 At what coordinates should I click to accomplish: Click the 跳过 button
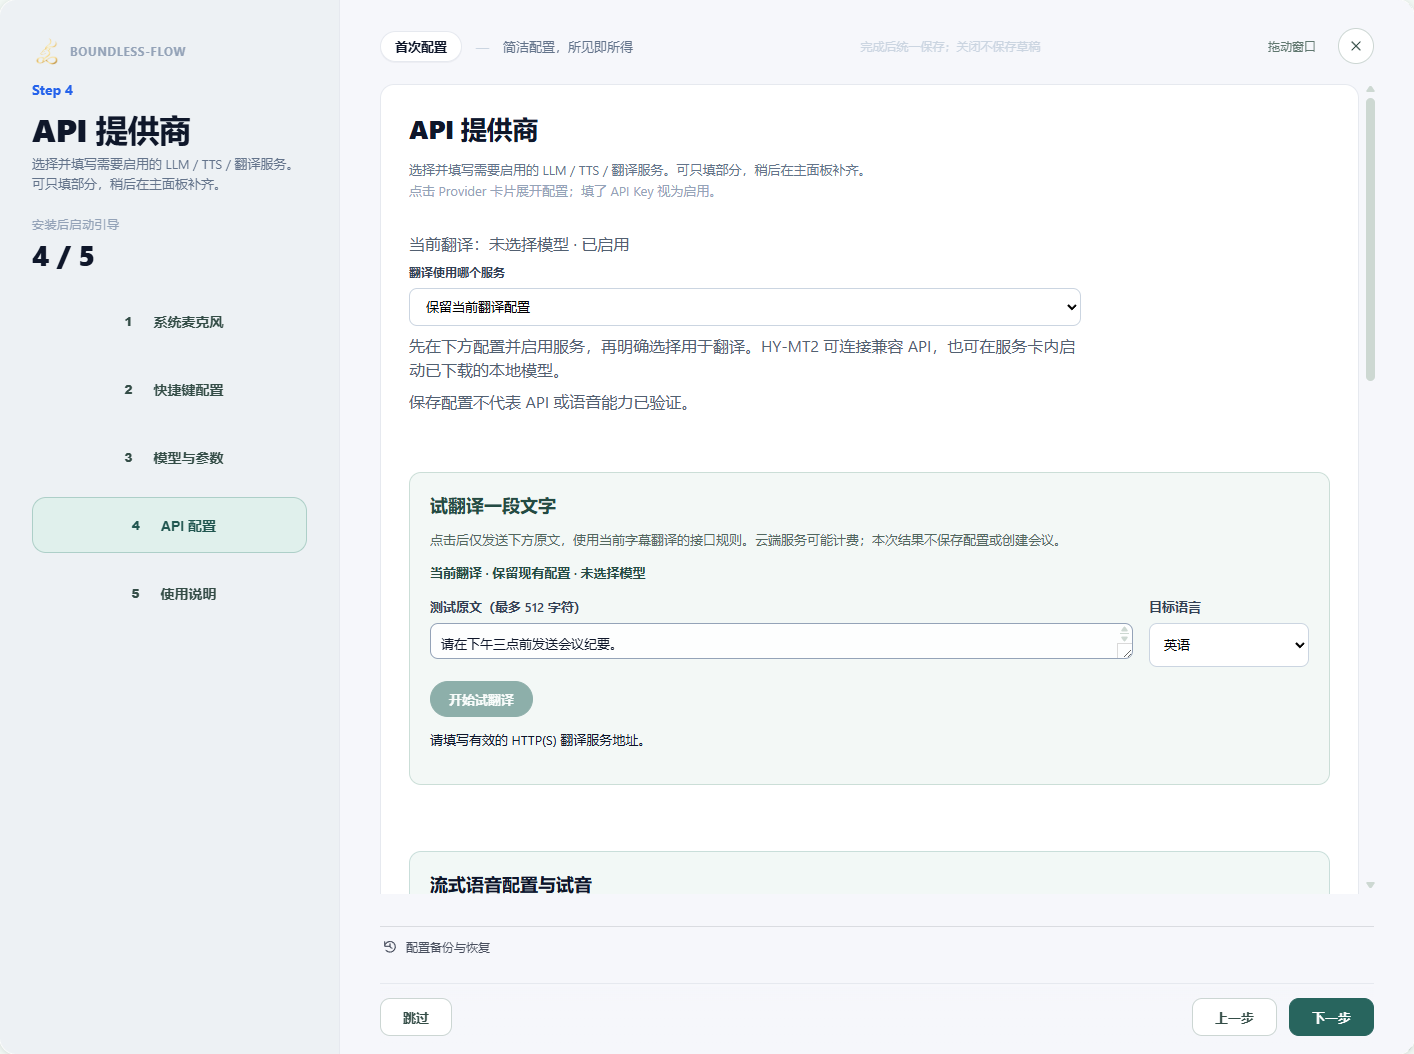416,1017
